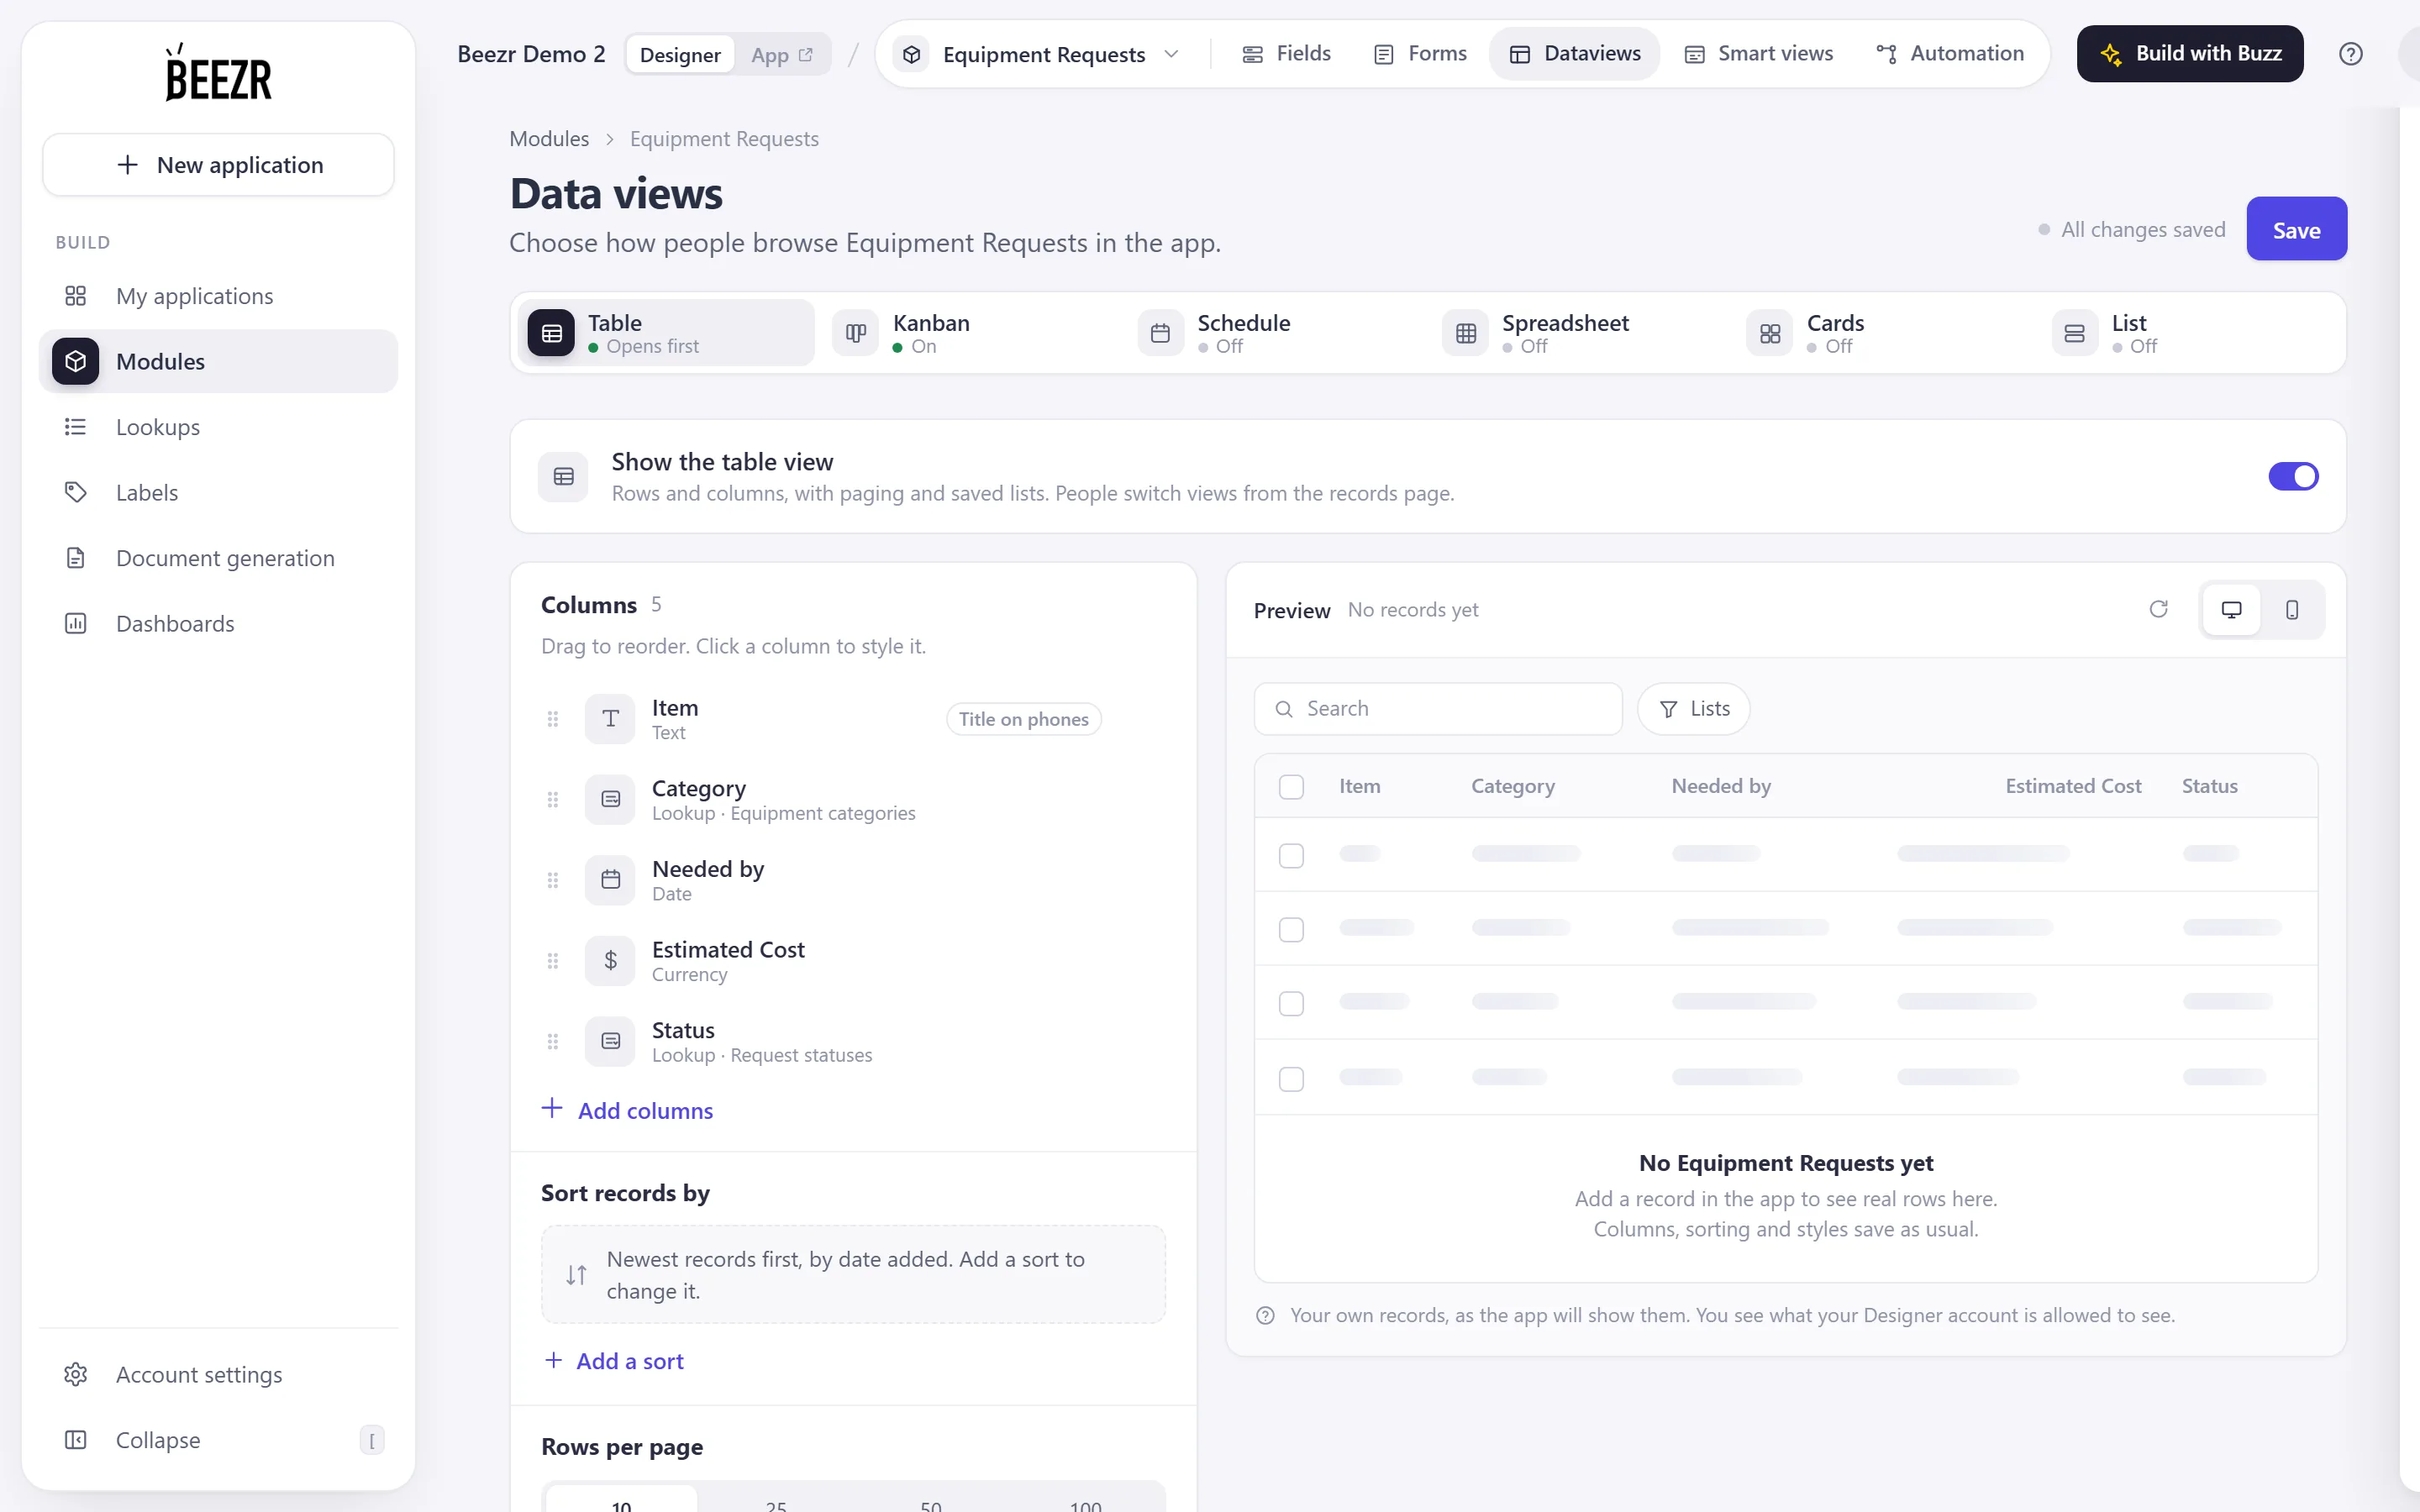Click Add a sort link
The image size is (2420, 1512).
tap(613, 1360)
